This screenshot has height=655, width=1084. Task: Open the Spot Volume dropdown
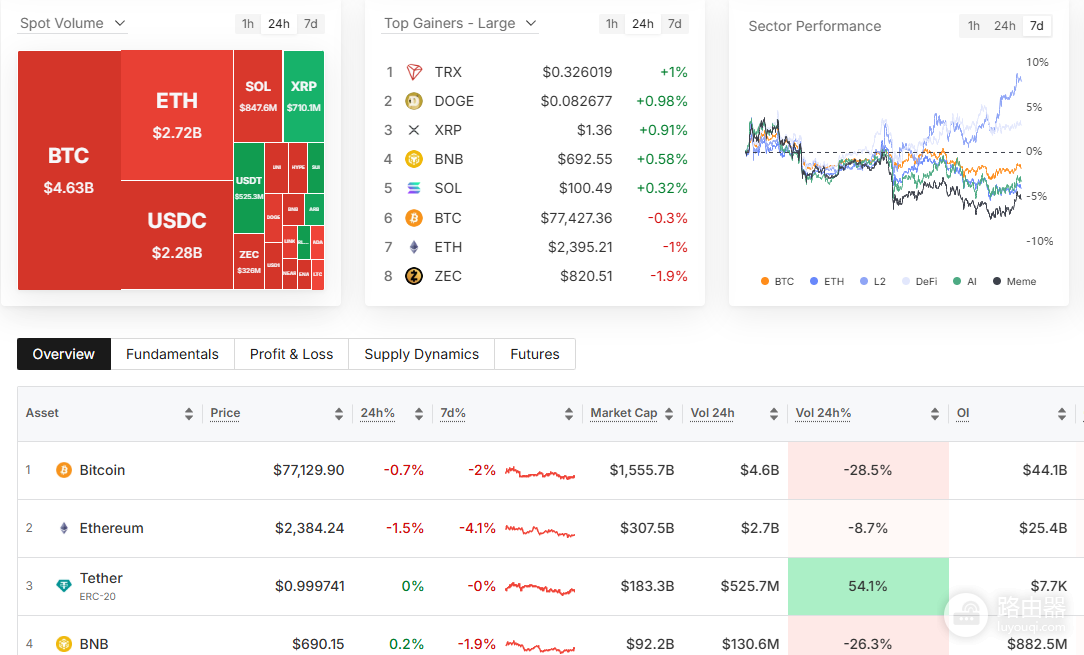click(73, 24)
